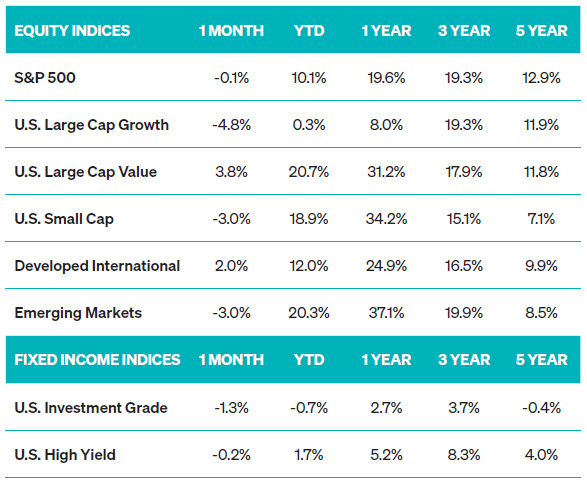Click the equity 5 YEAR column header
This screenshot has width=587, height=484.
coord(542,31)
